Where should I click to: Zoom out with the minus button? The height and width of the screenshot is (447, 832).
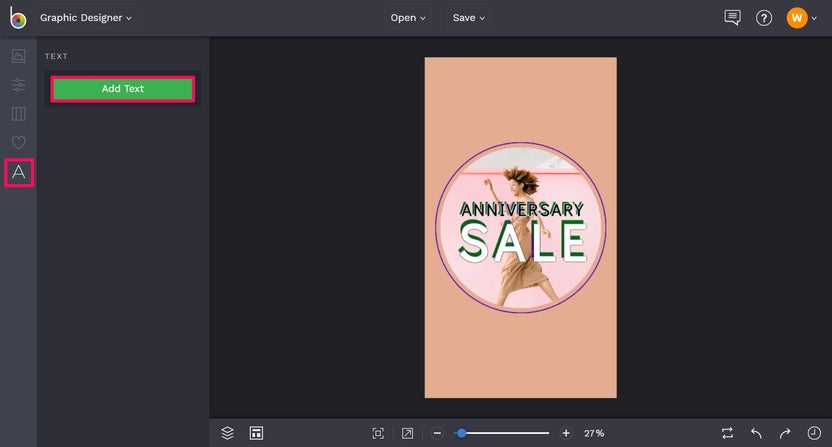point(437,433)
